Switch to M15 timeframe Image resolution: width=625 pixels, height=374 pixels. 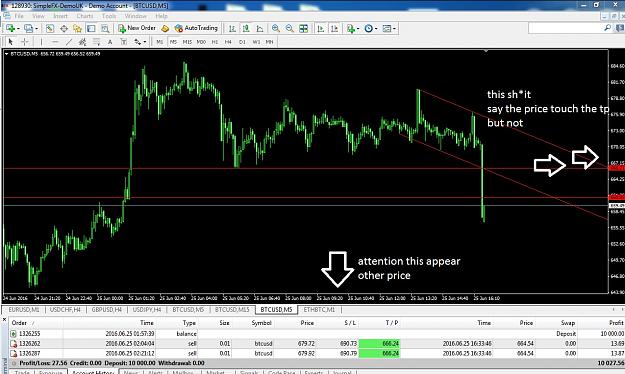click(187, 41)
